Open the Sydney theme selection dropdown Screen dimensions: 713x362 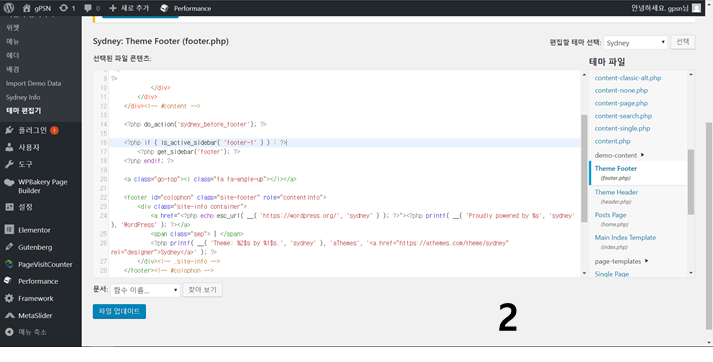click(635, 43)
